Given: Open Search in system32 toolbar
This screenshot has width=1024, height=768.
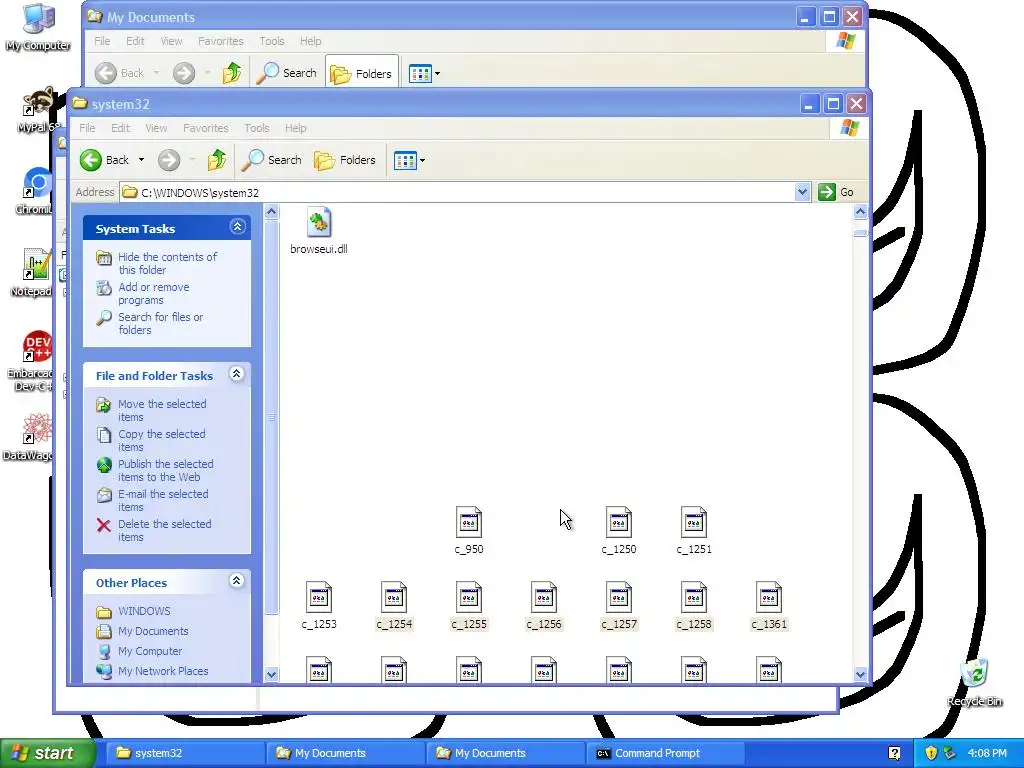Looking at the screenshot, I should tap(272, 160).
